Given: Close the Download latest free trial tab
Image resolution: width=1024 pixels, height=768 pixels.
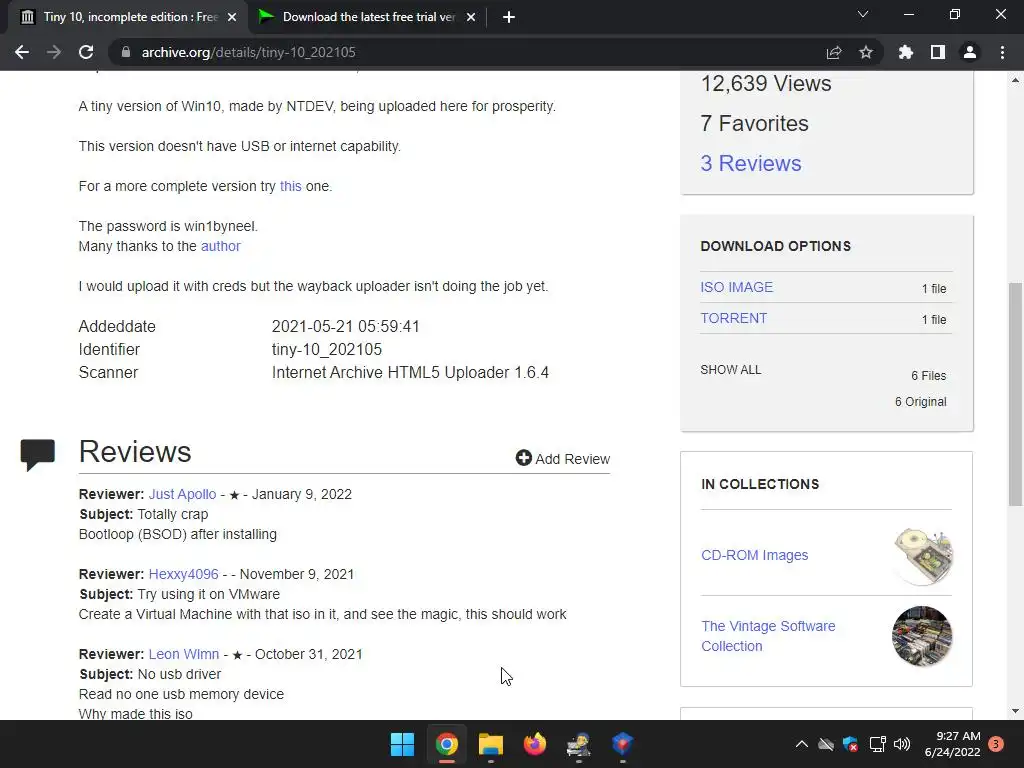Looking at the screenshot, I should (x=471, y=17).
